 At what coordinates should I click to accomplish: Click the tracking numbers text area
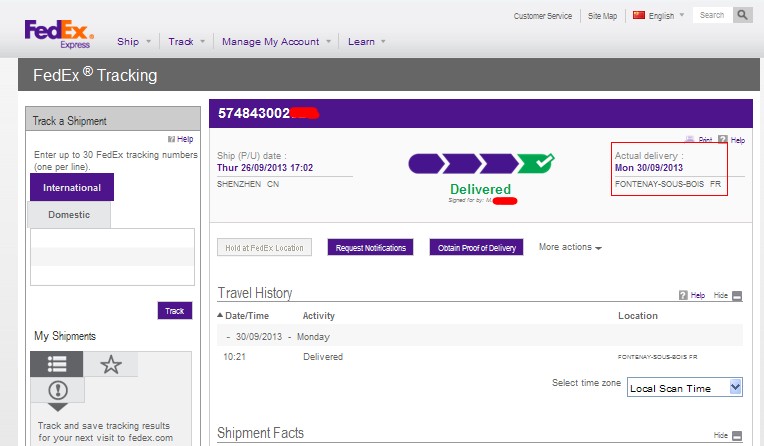(113, 257)
